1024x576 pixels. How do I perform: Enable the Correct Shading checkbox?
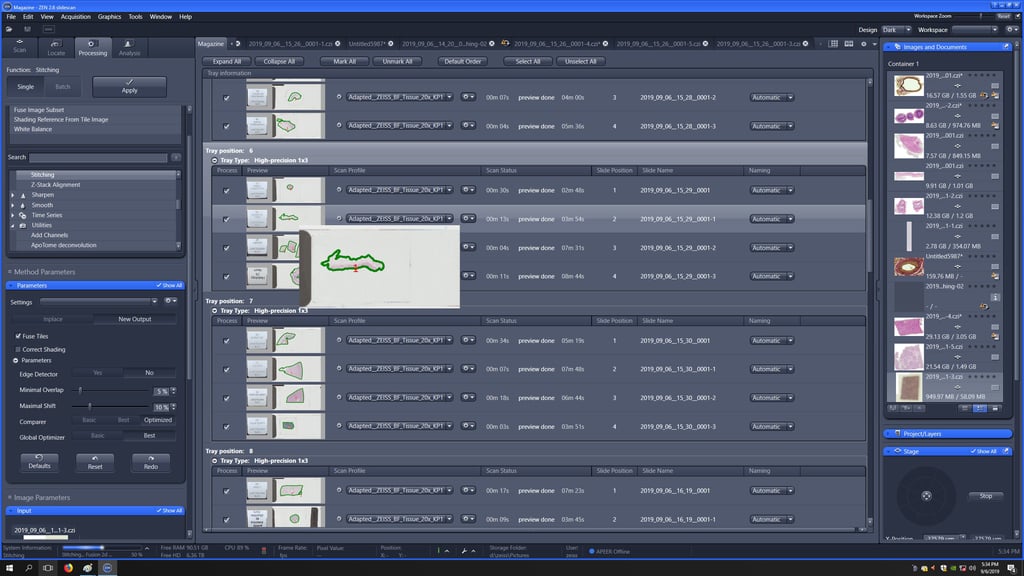pos(18,349)
